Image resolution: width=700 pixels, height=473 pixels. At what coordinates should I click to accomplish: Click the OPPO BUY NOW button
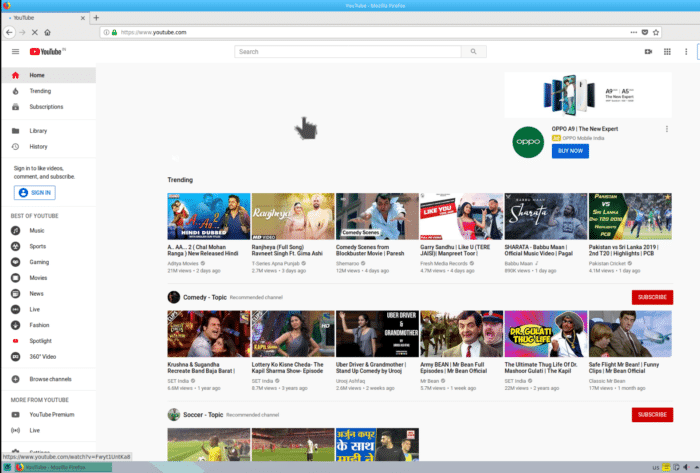tap(570, 151)
